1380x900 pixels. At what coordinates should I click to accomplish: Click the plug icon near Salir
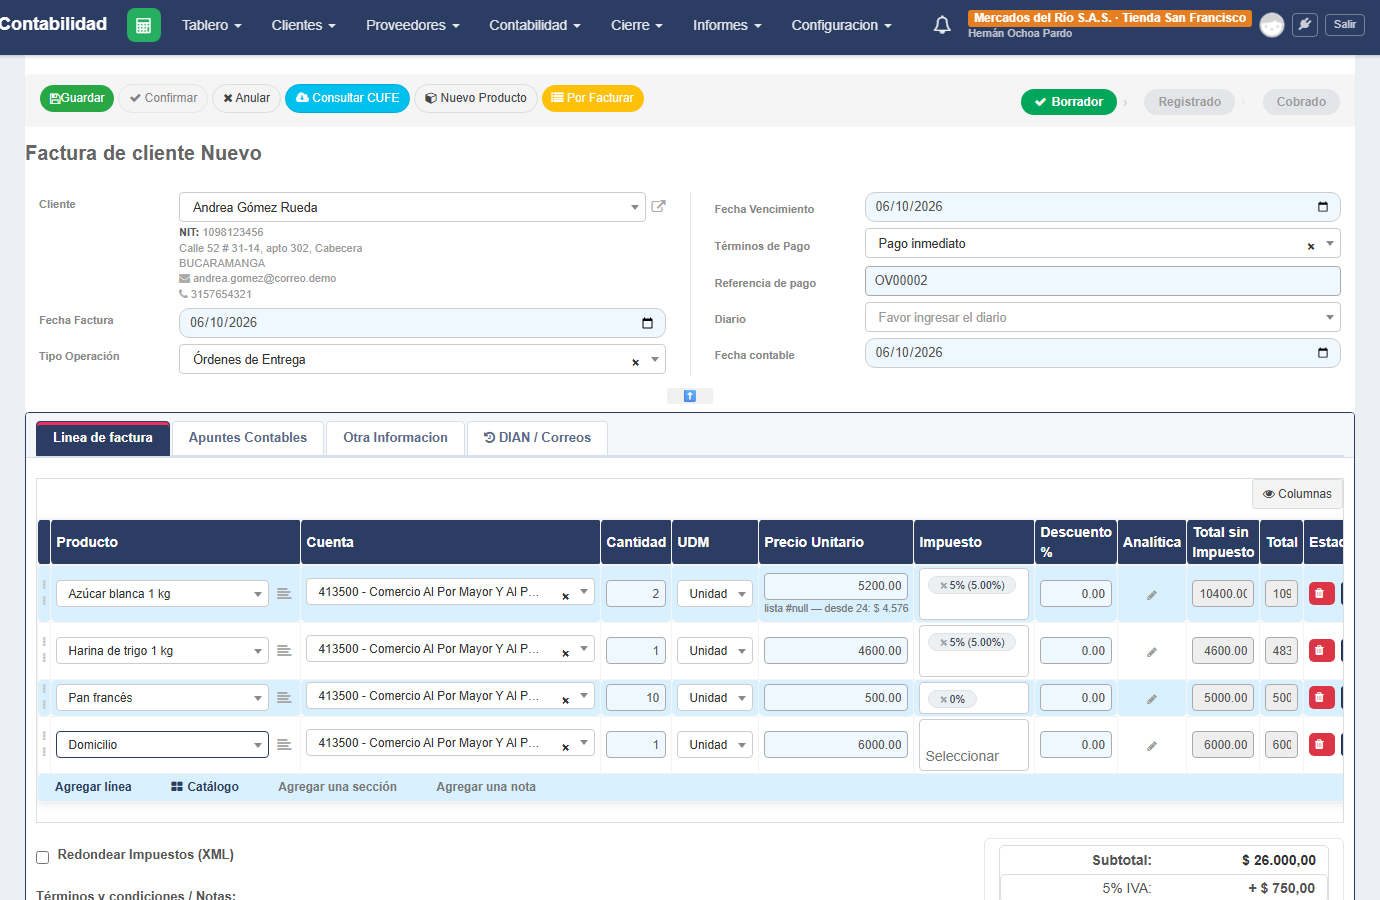(x=1305, y=25)
